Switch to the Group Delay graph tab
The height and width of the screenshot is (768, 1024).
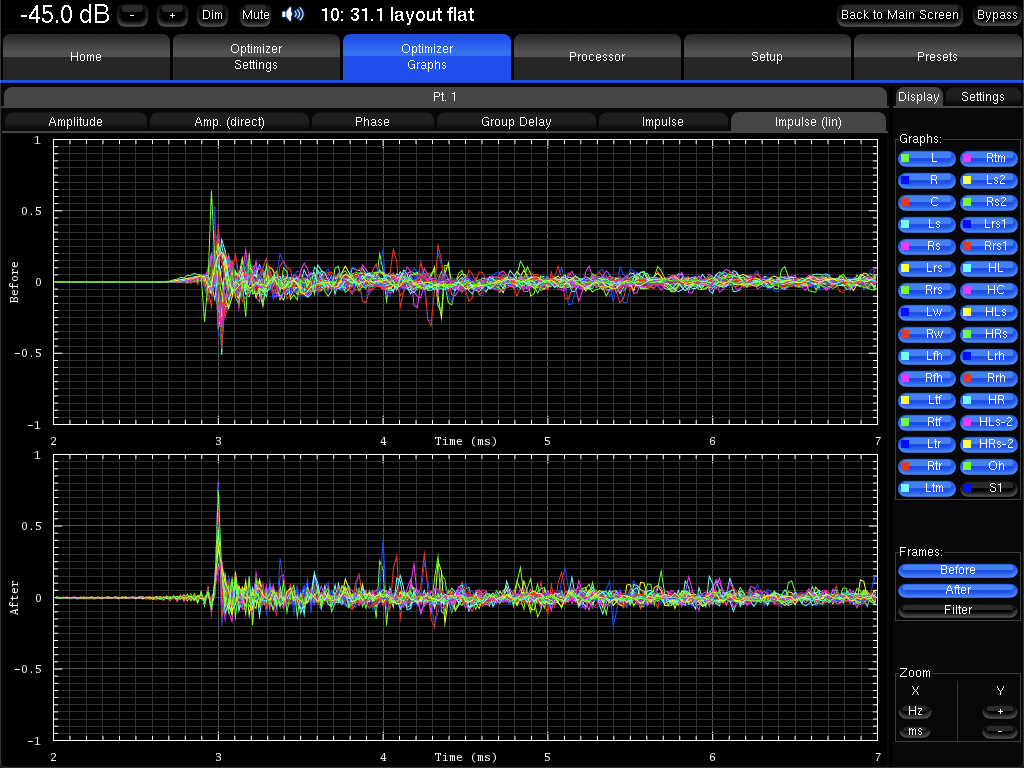(516, 122)
